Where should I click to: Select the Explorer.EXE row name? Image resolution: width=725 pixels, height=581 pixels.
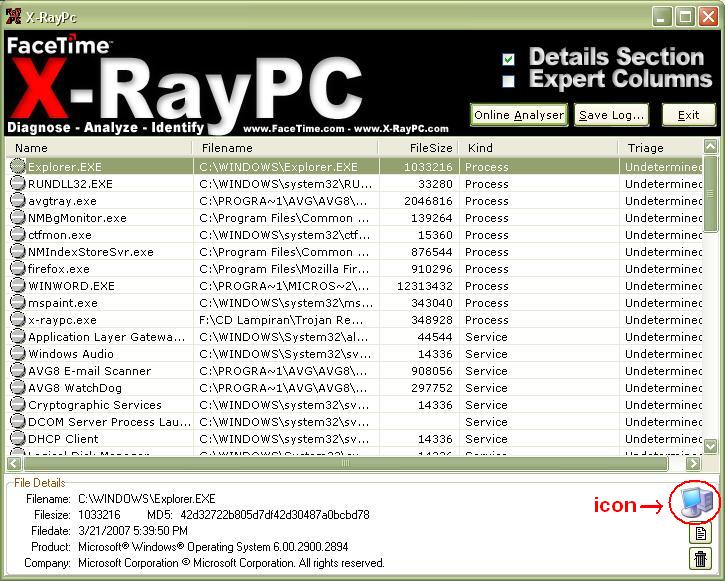coord(65,167)
